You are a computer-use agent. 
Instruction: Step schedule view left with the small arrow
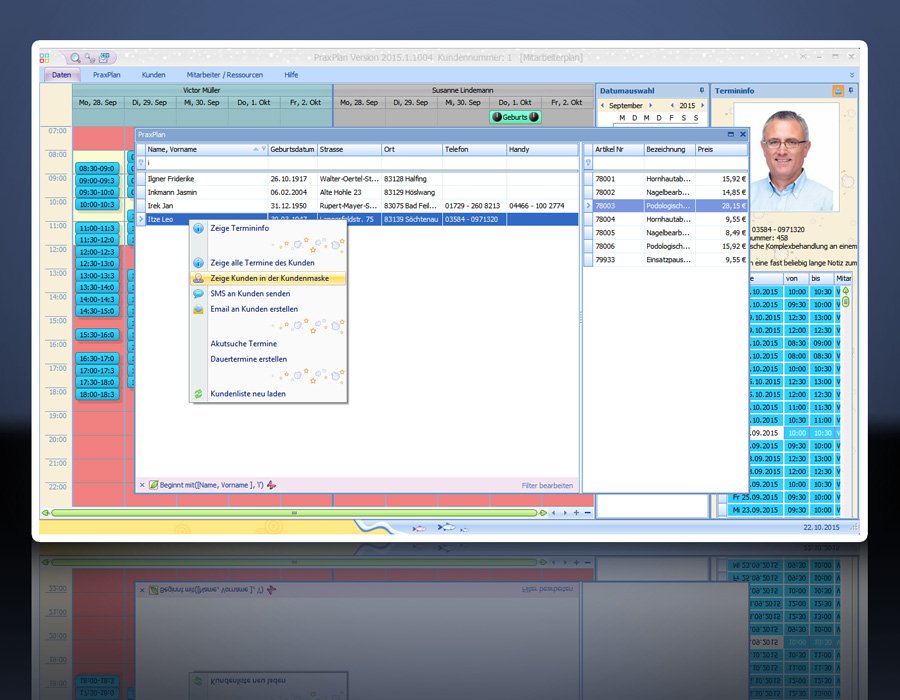click(x=554, y=512)
